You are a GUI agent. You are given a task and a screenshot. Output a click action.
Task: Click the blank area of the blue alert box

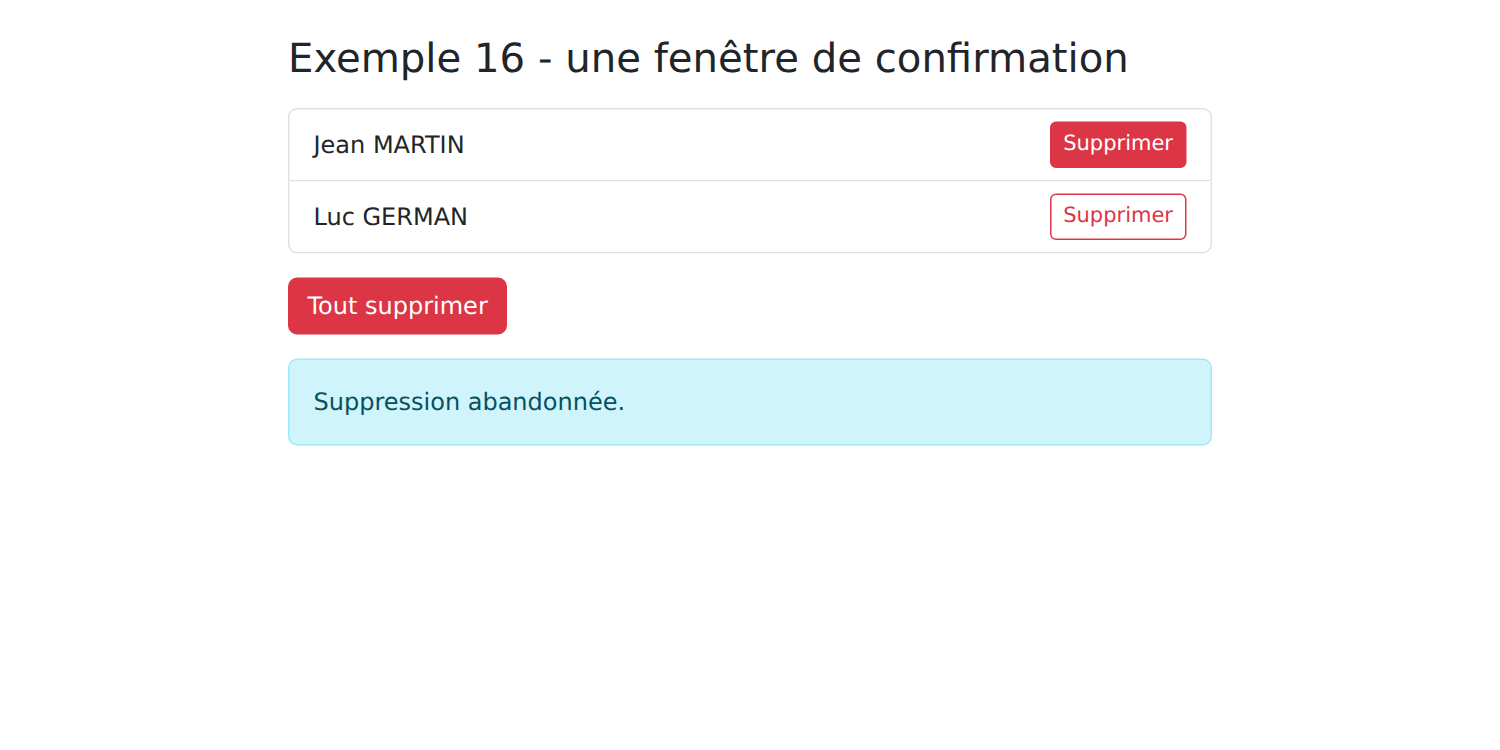pos(900,402)
